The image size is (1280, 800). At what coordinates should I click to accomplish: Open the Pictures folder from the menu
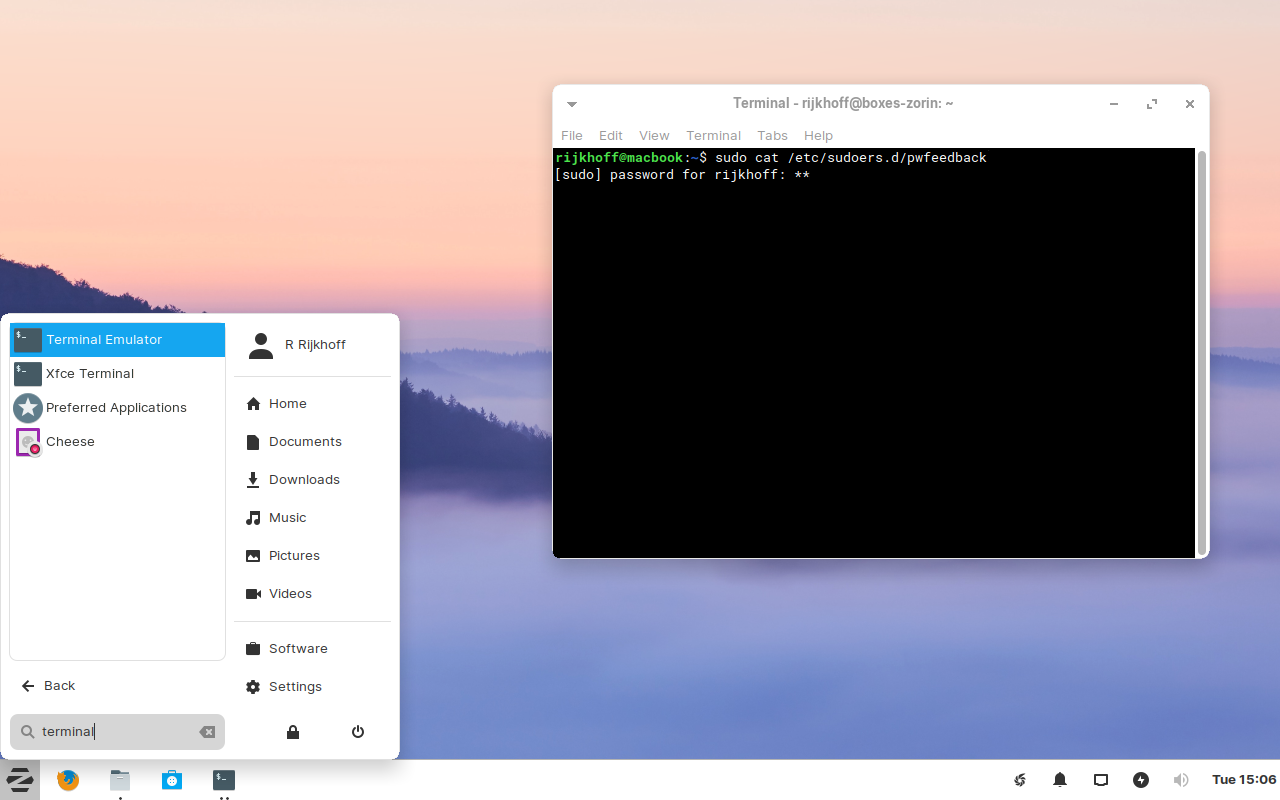pos(312,556)
